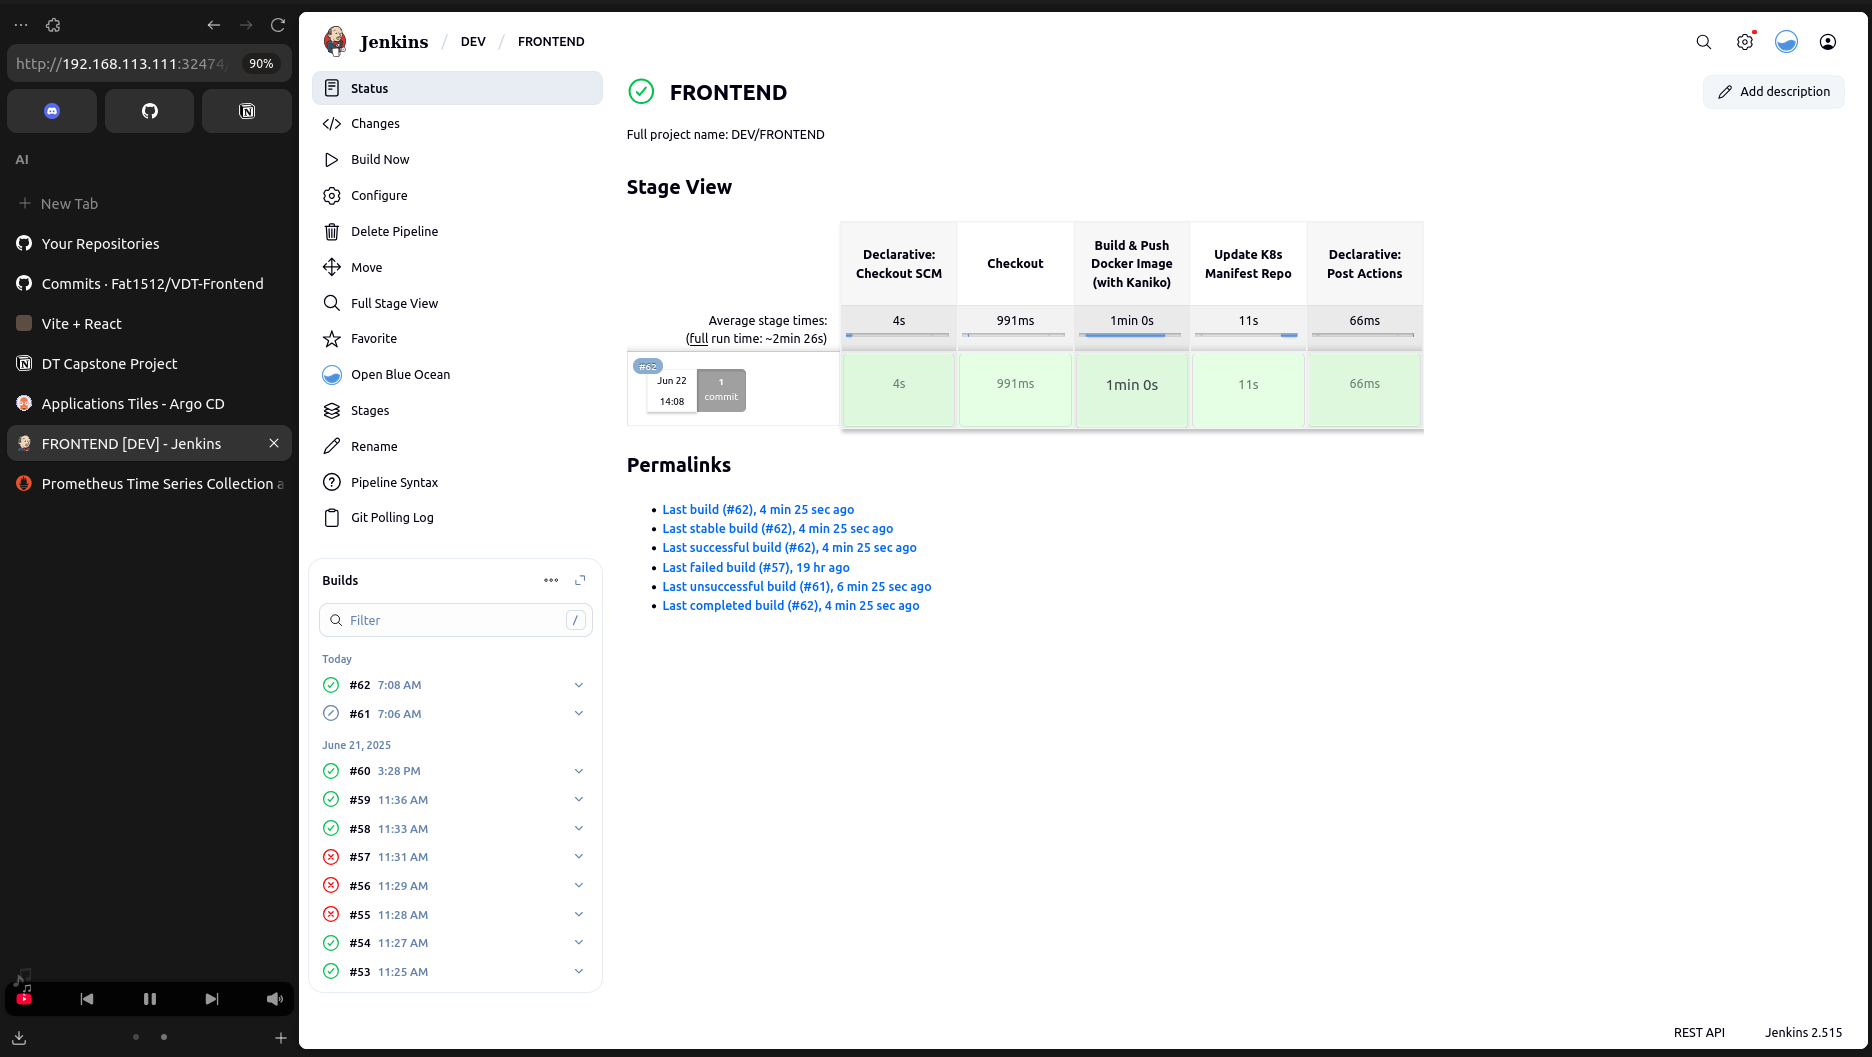Click the Blue Ocean icon in header
The height and width of the screenshot is (1057, 1872).
coord(1786,42)
